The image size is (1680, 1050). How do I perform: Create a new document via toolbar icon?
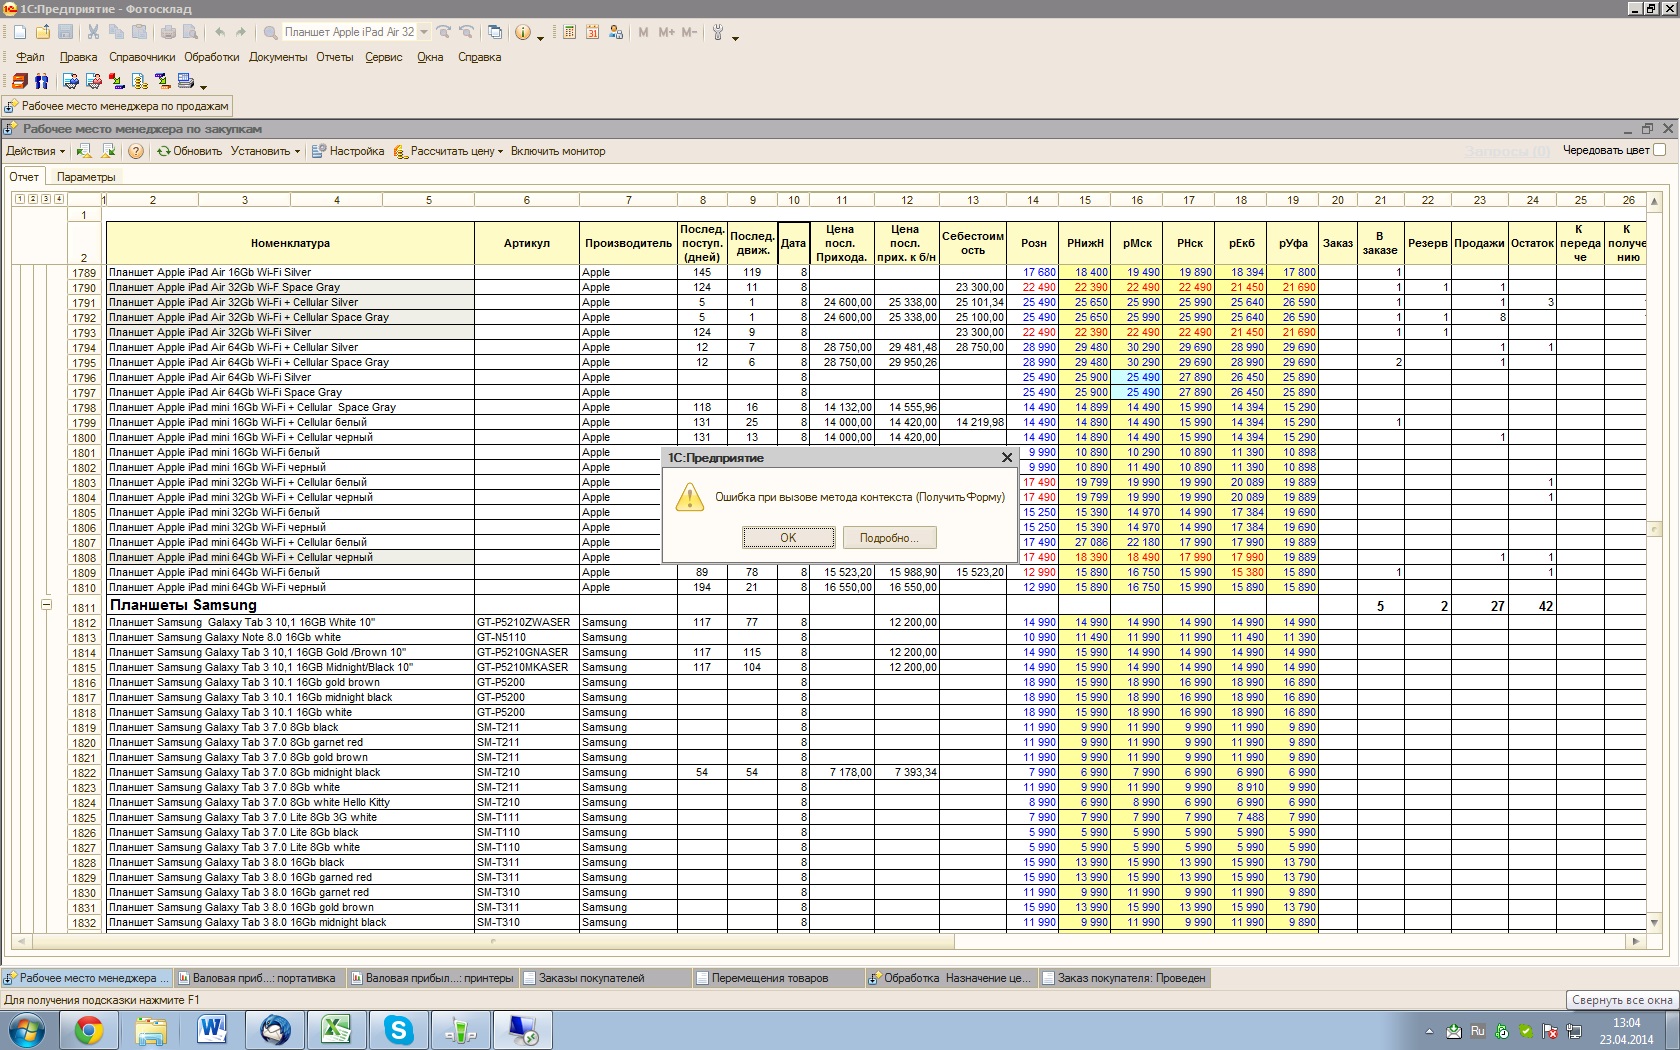tap(19, 32)
